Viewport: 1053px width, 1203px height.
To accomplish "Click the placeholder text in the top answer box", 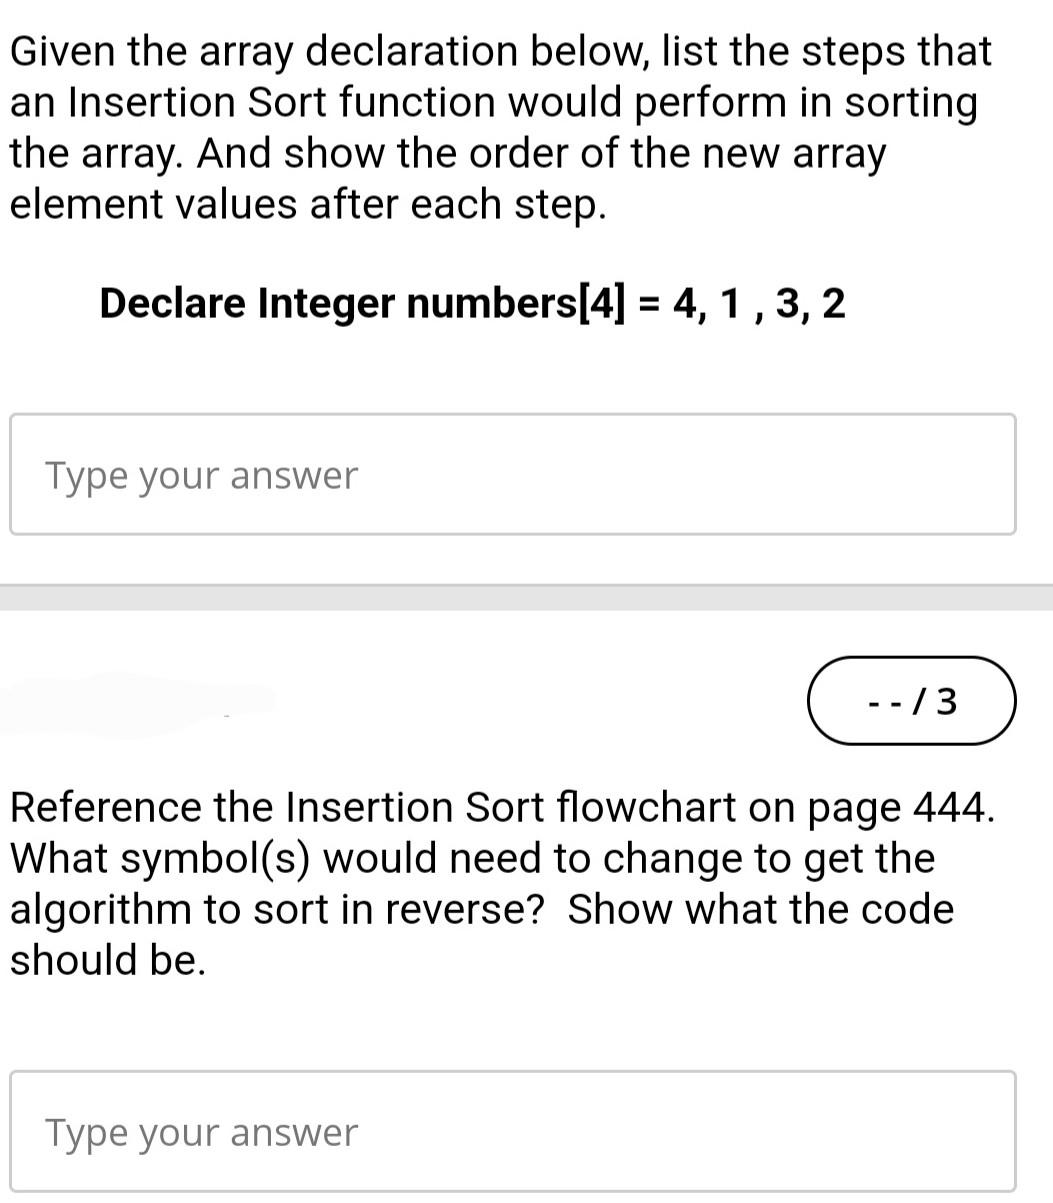I will coord(200,474).
